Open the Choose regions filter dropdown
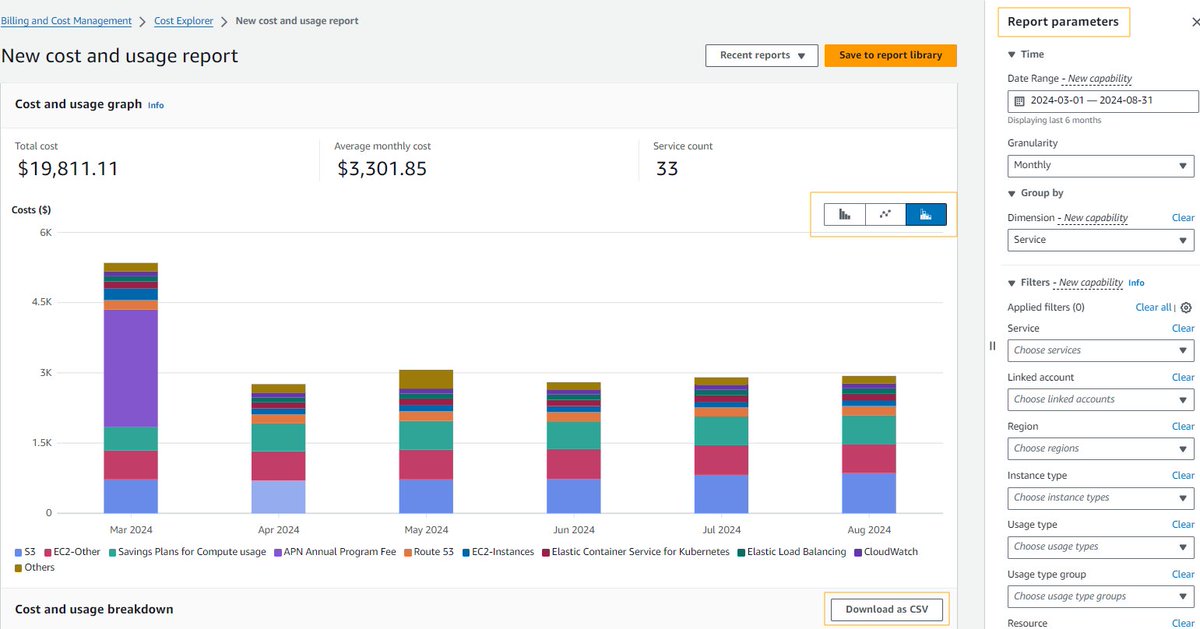This screenshot has width=1200, height=629. coord(1100,448)
